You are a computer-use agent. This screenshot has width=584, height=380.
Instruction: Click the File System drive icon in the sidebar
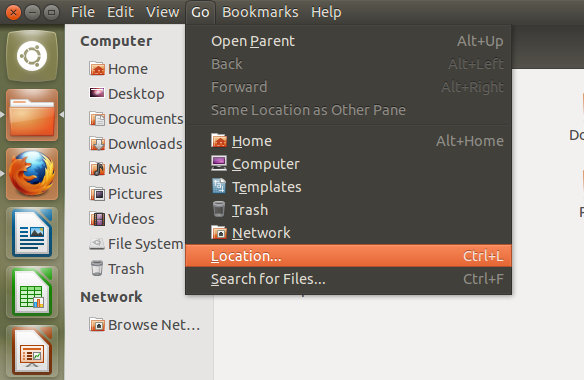coord(97,244)
